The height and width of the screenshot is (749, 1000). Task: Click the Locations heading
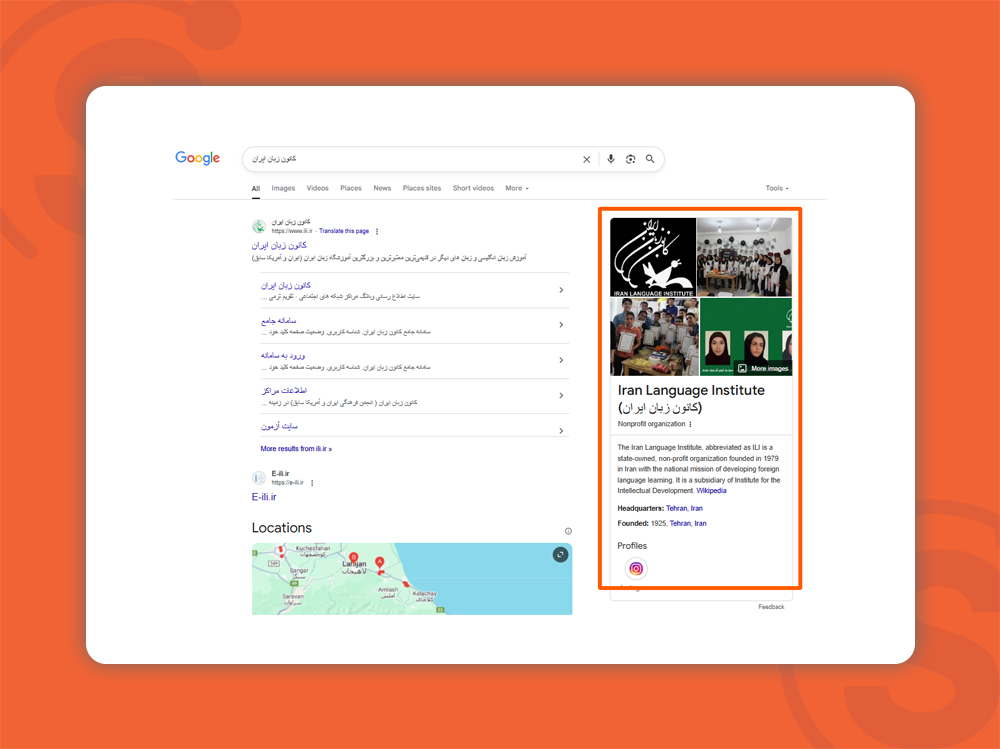(282, 528)
